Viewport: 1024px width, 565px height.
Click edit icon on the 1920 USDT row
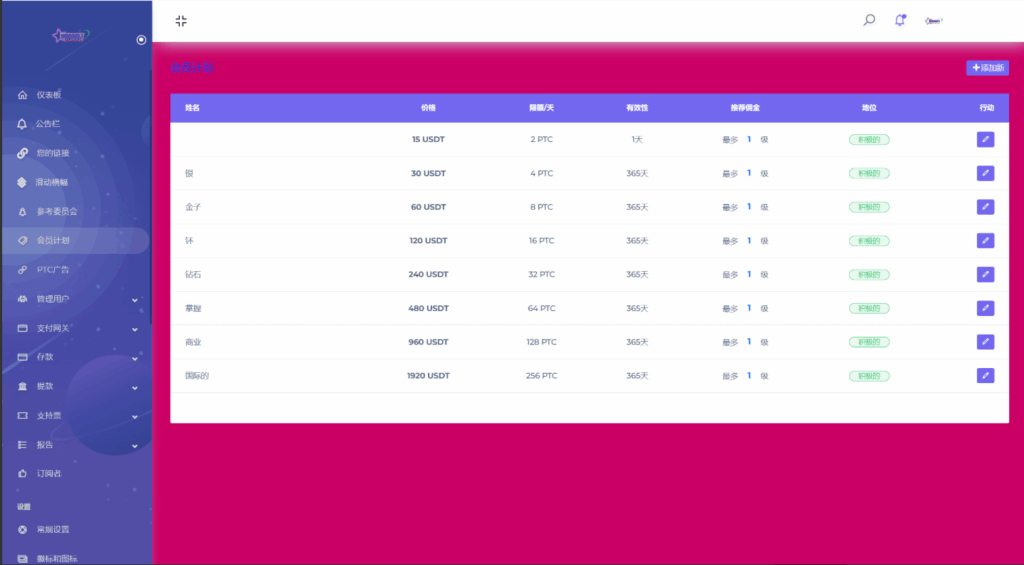tap(985, 375)
